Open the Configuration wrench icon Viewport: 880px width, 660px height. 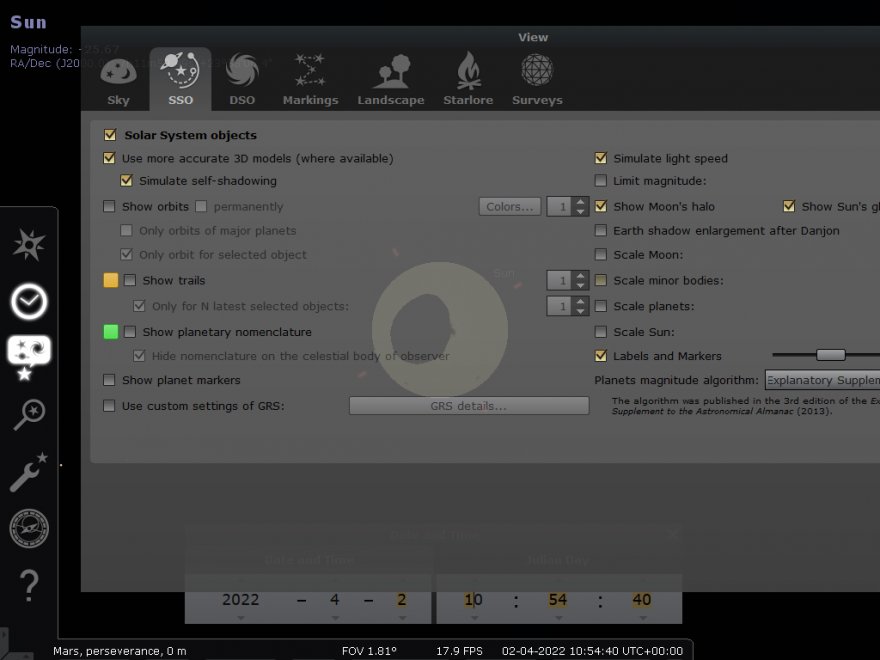(x=29, y=472)
